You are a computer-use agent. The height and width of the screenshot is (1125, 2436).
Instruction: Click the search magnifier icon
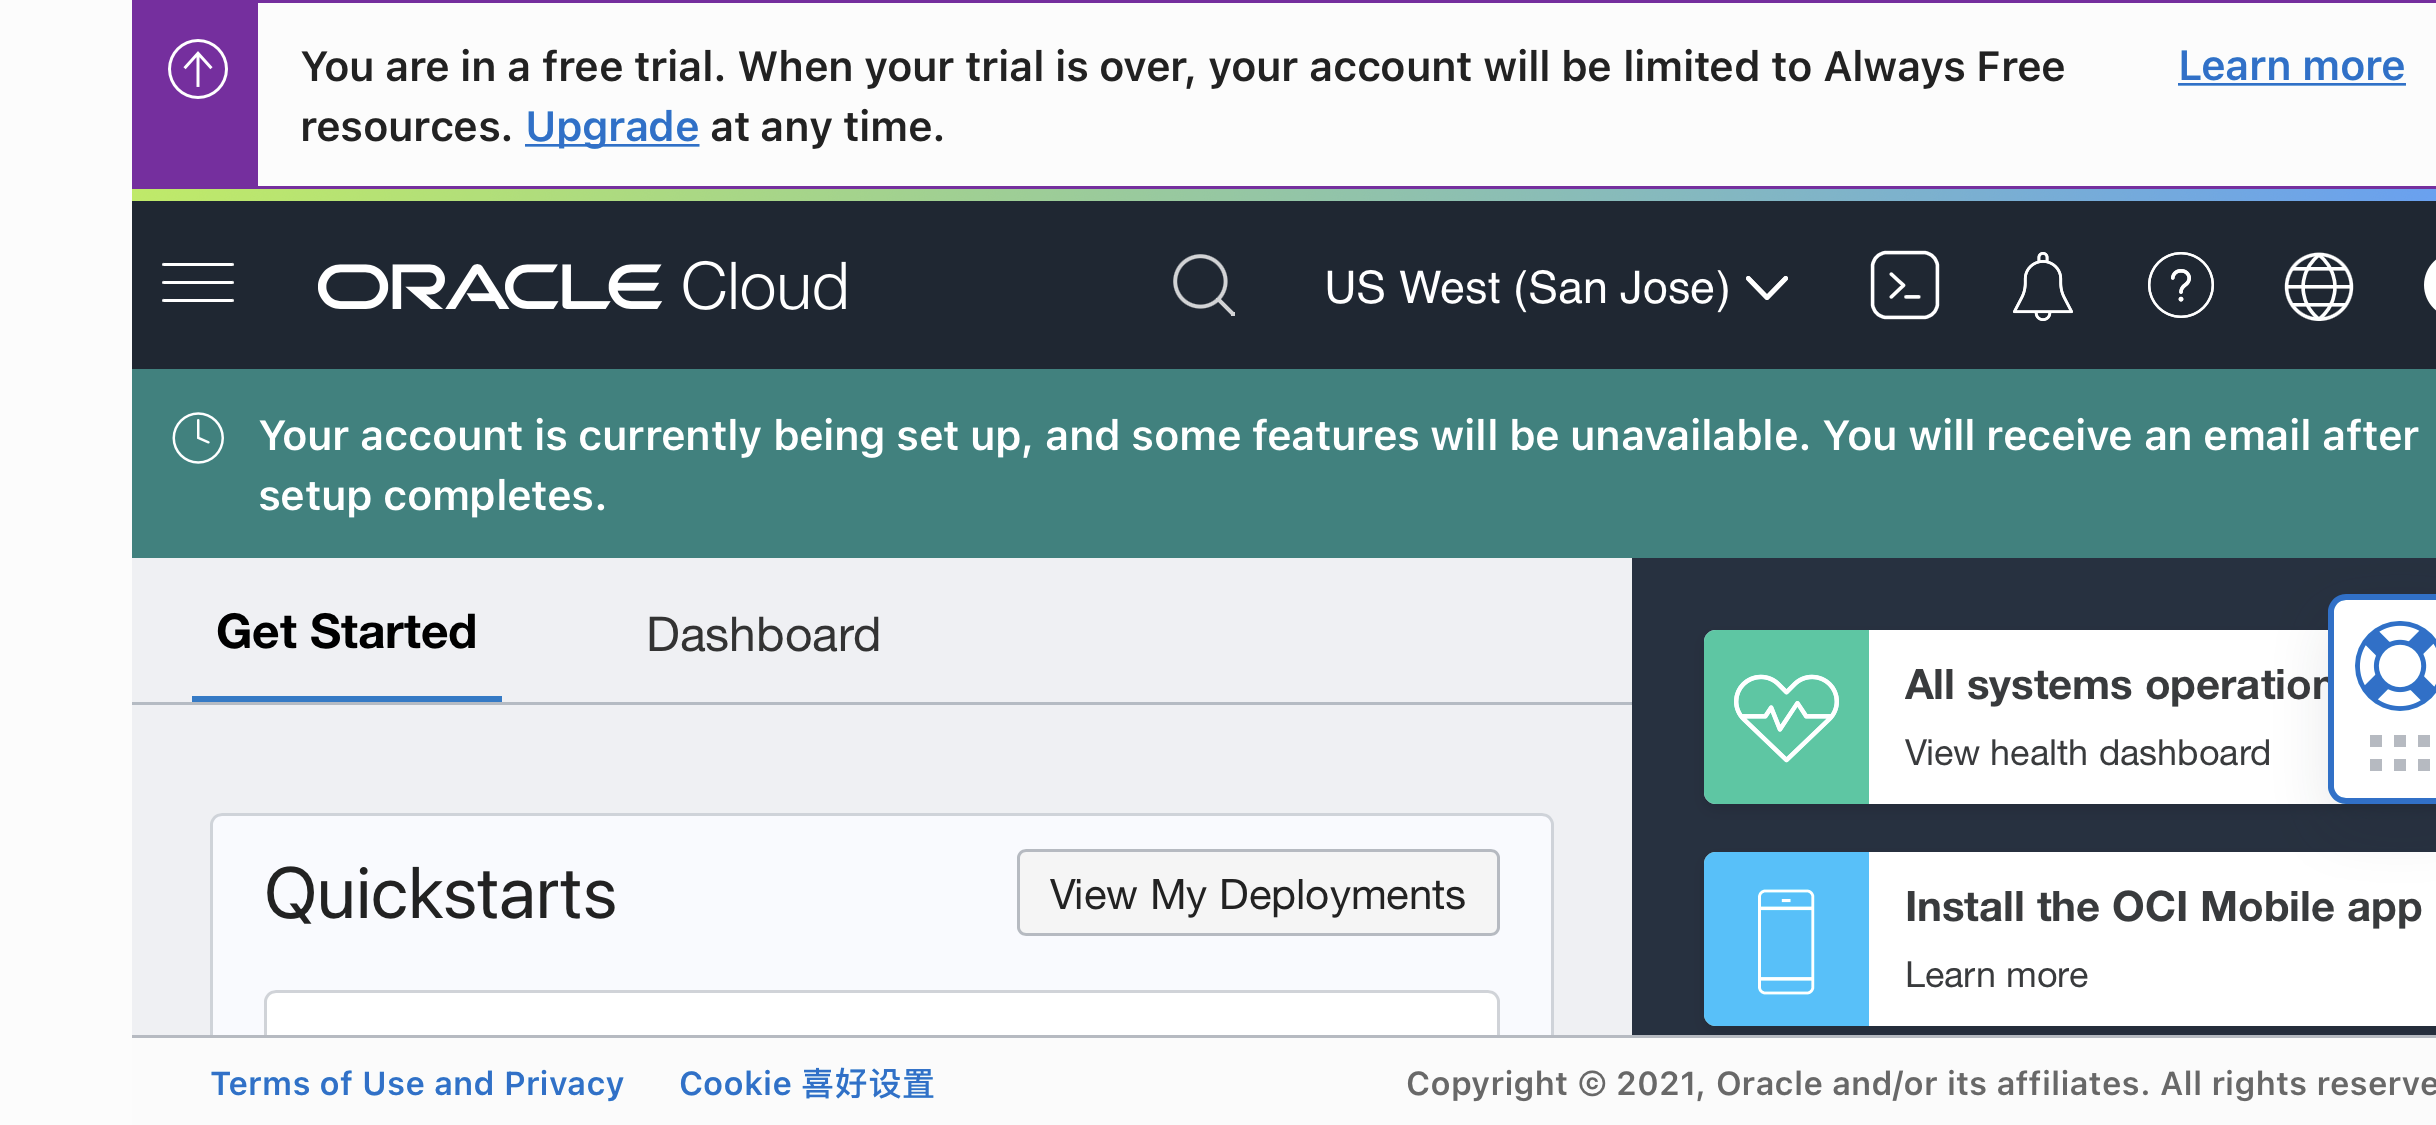[1203, 286]
